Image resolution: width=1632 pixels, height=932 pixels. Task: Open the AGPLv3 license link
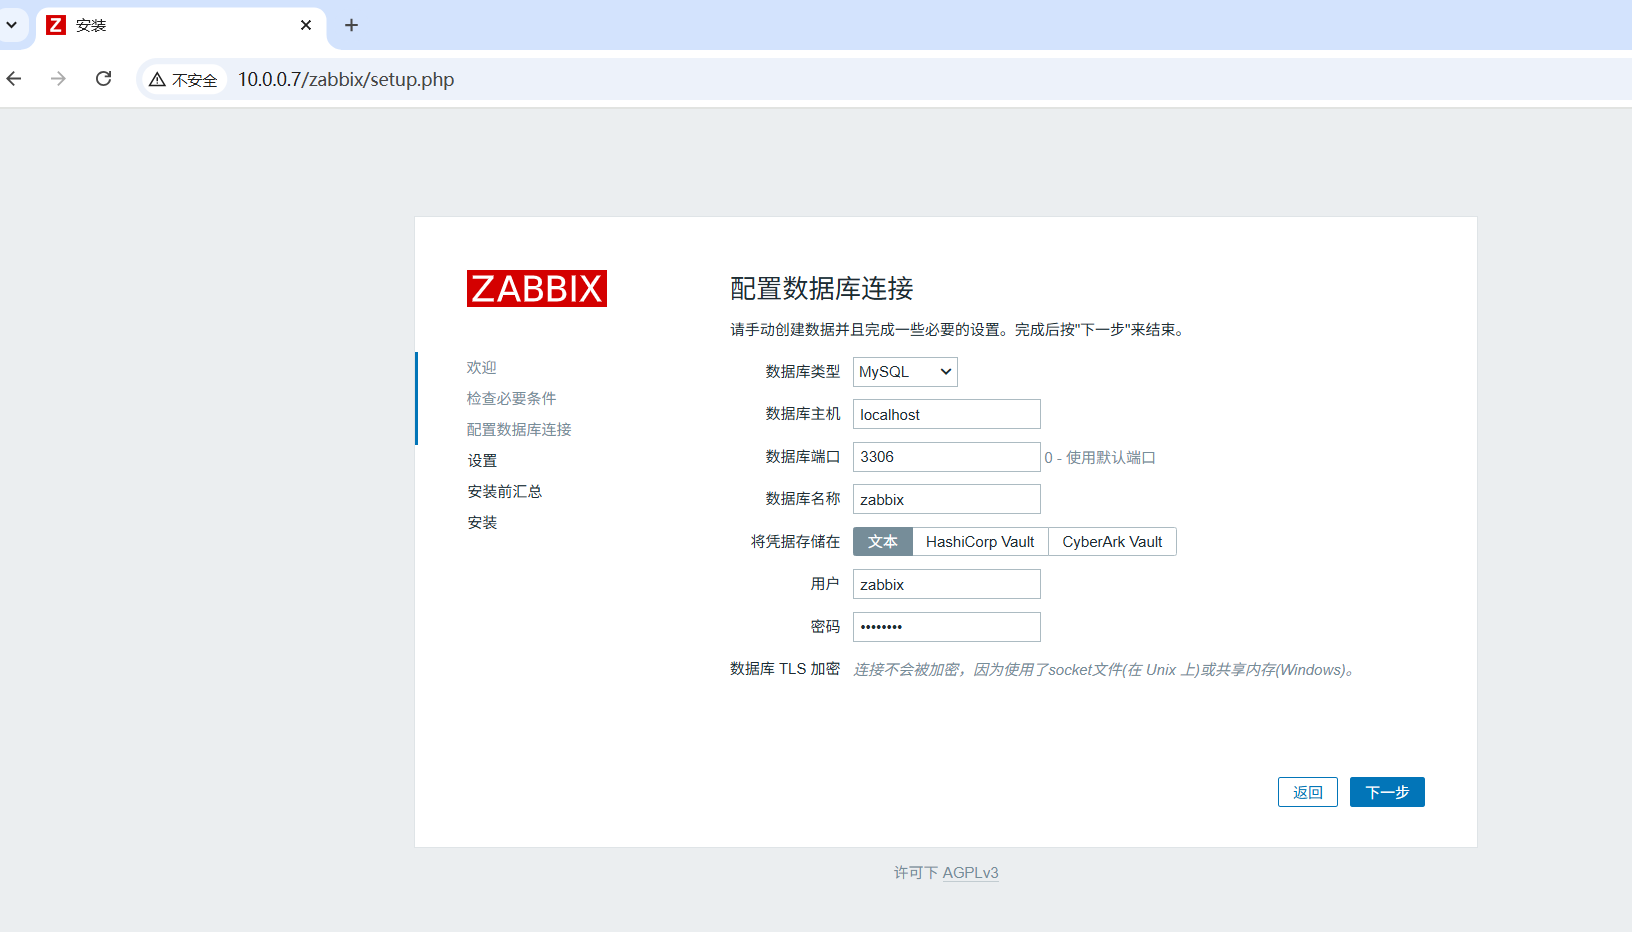[970, 873]
